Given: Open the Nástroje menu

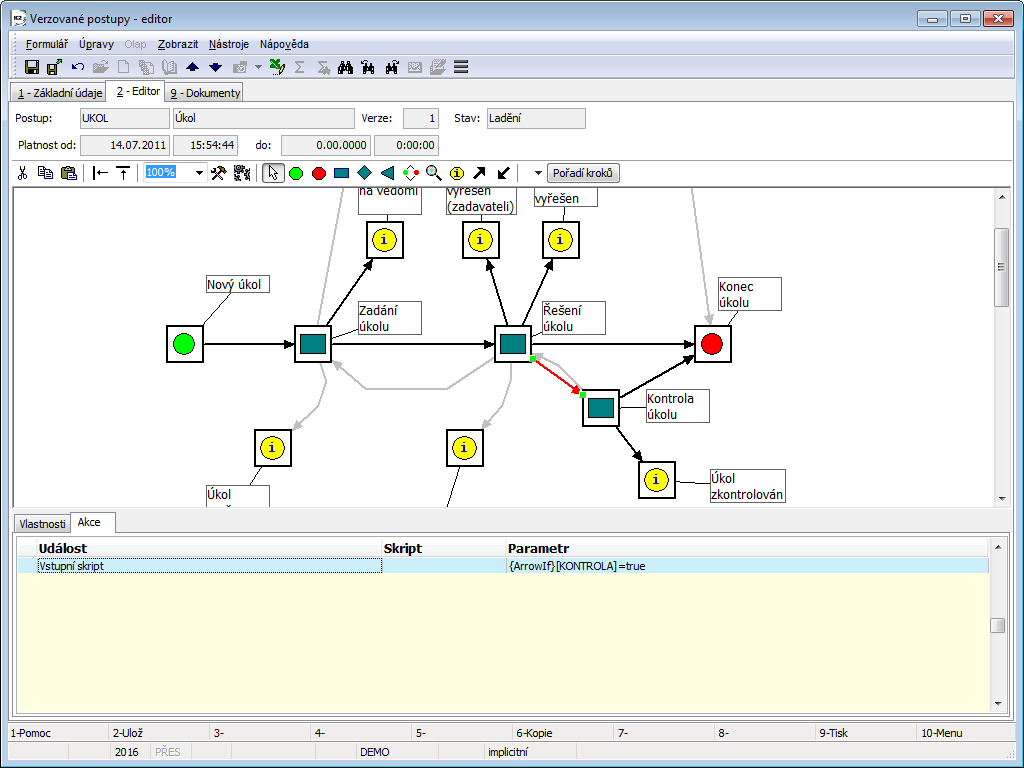Looking at the screenshot, I should point(229,44).
